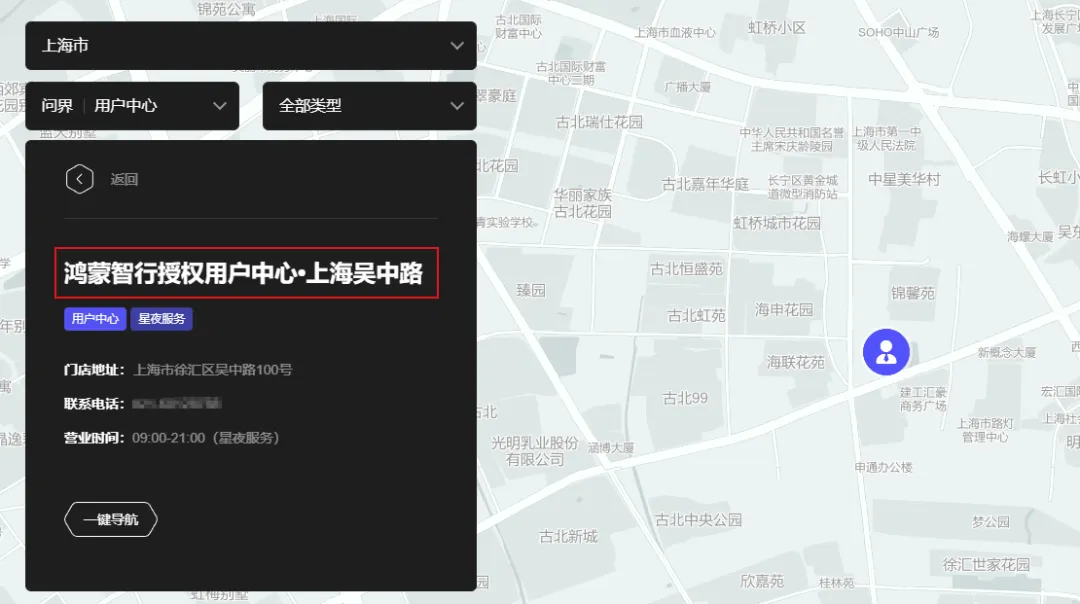Open the 全部类型 type dropdown
This screenshot has width=1080, height=604.
[369, 106]
